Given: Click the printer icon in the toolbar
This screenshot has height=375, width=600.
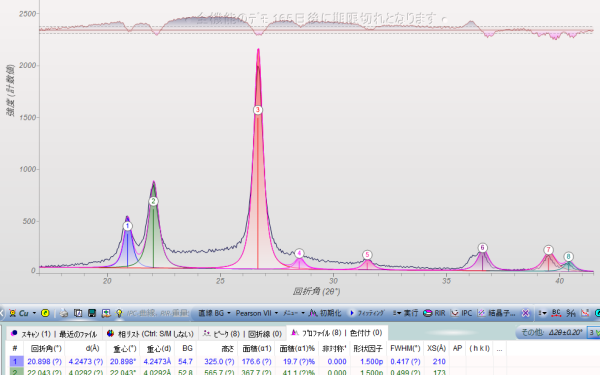Looking at the screenshot, I should point(64,313).
